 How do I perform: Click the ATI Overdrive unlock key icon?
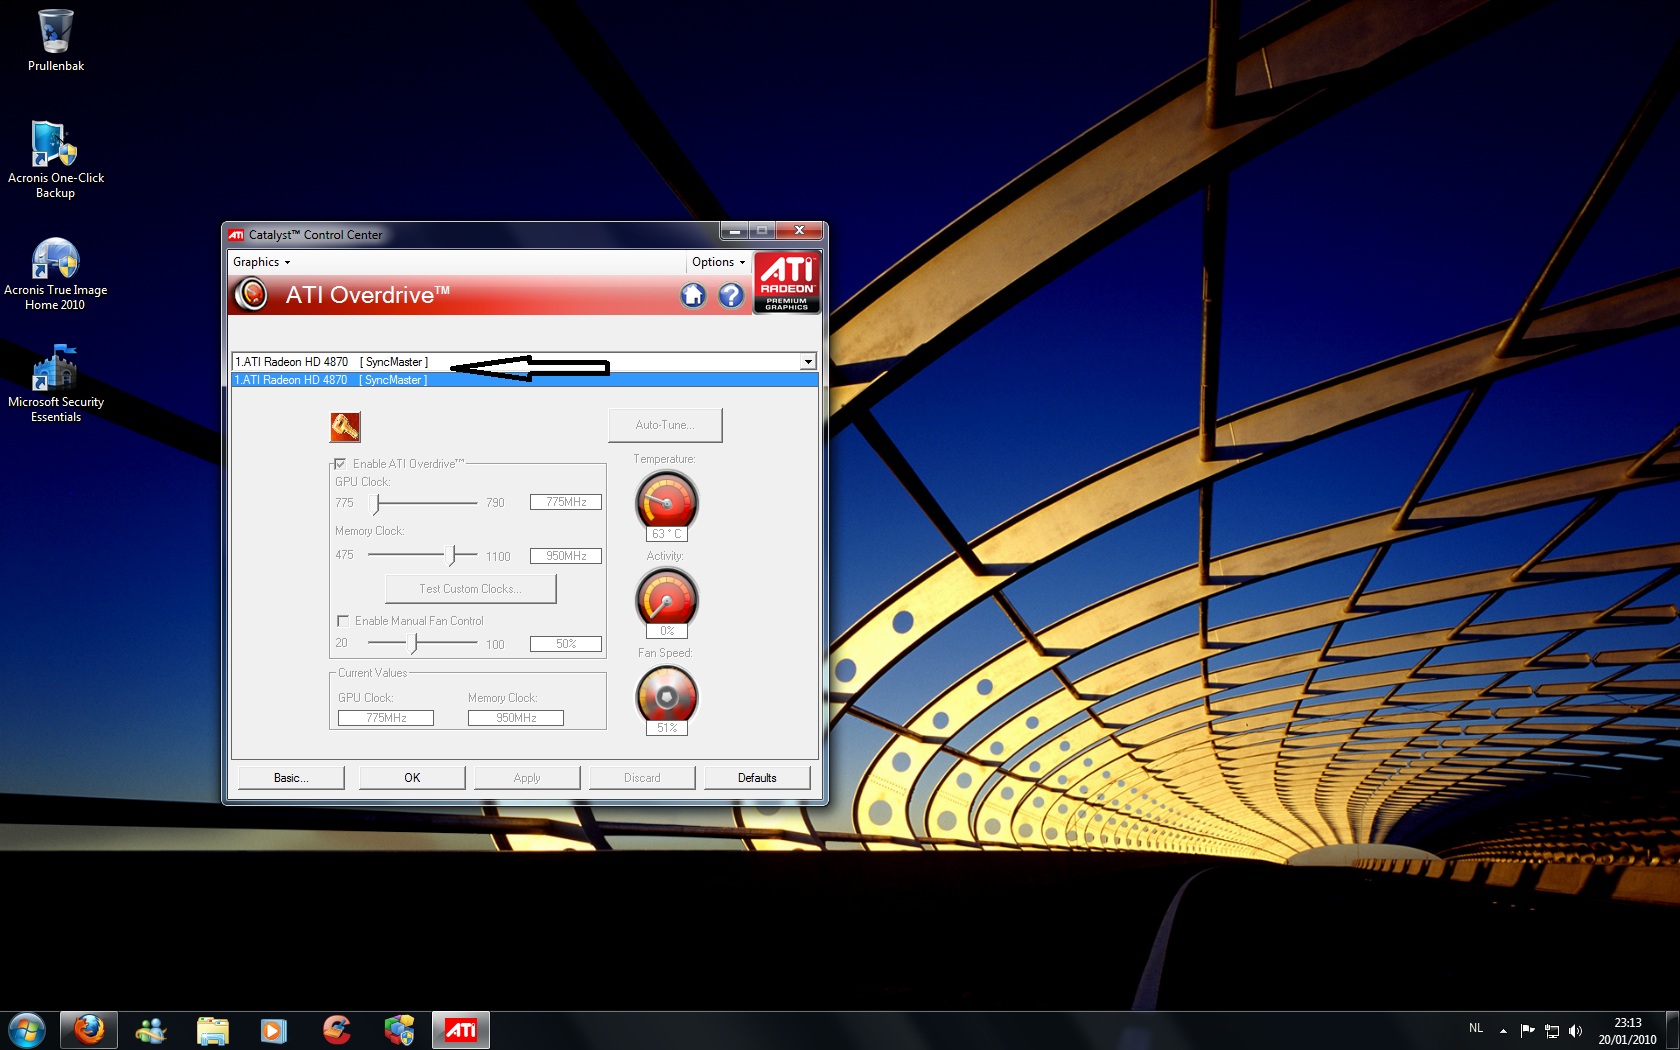pyautogui.click(x=345, y=427)
